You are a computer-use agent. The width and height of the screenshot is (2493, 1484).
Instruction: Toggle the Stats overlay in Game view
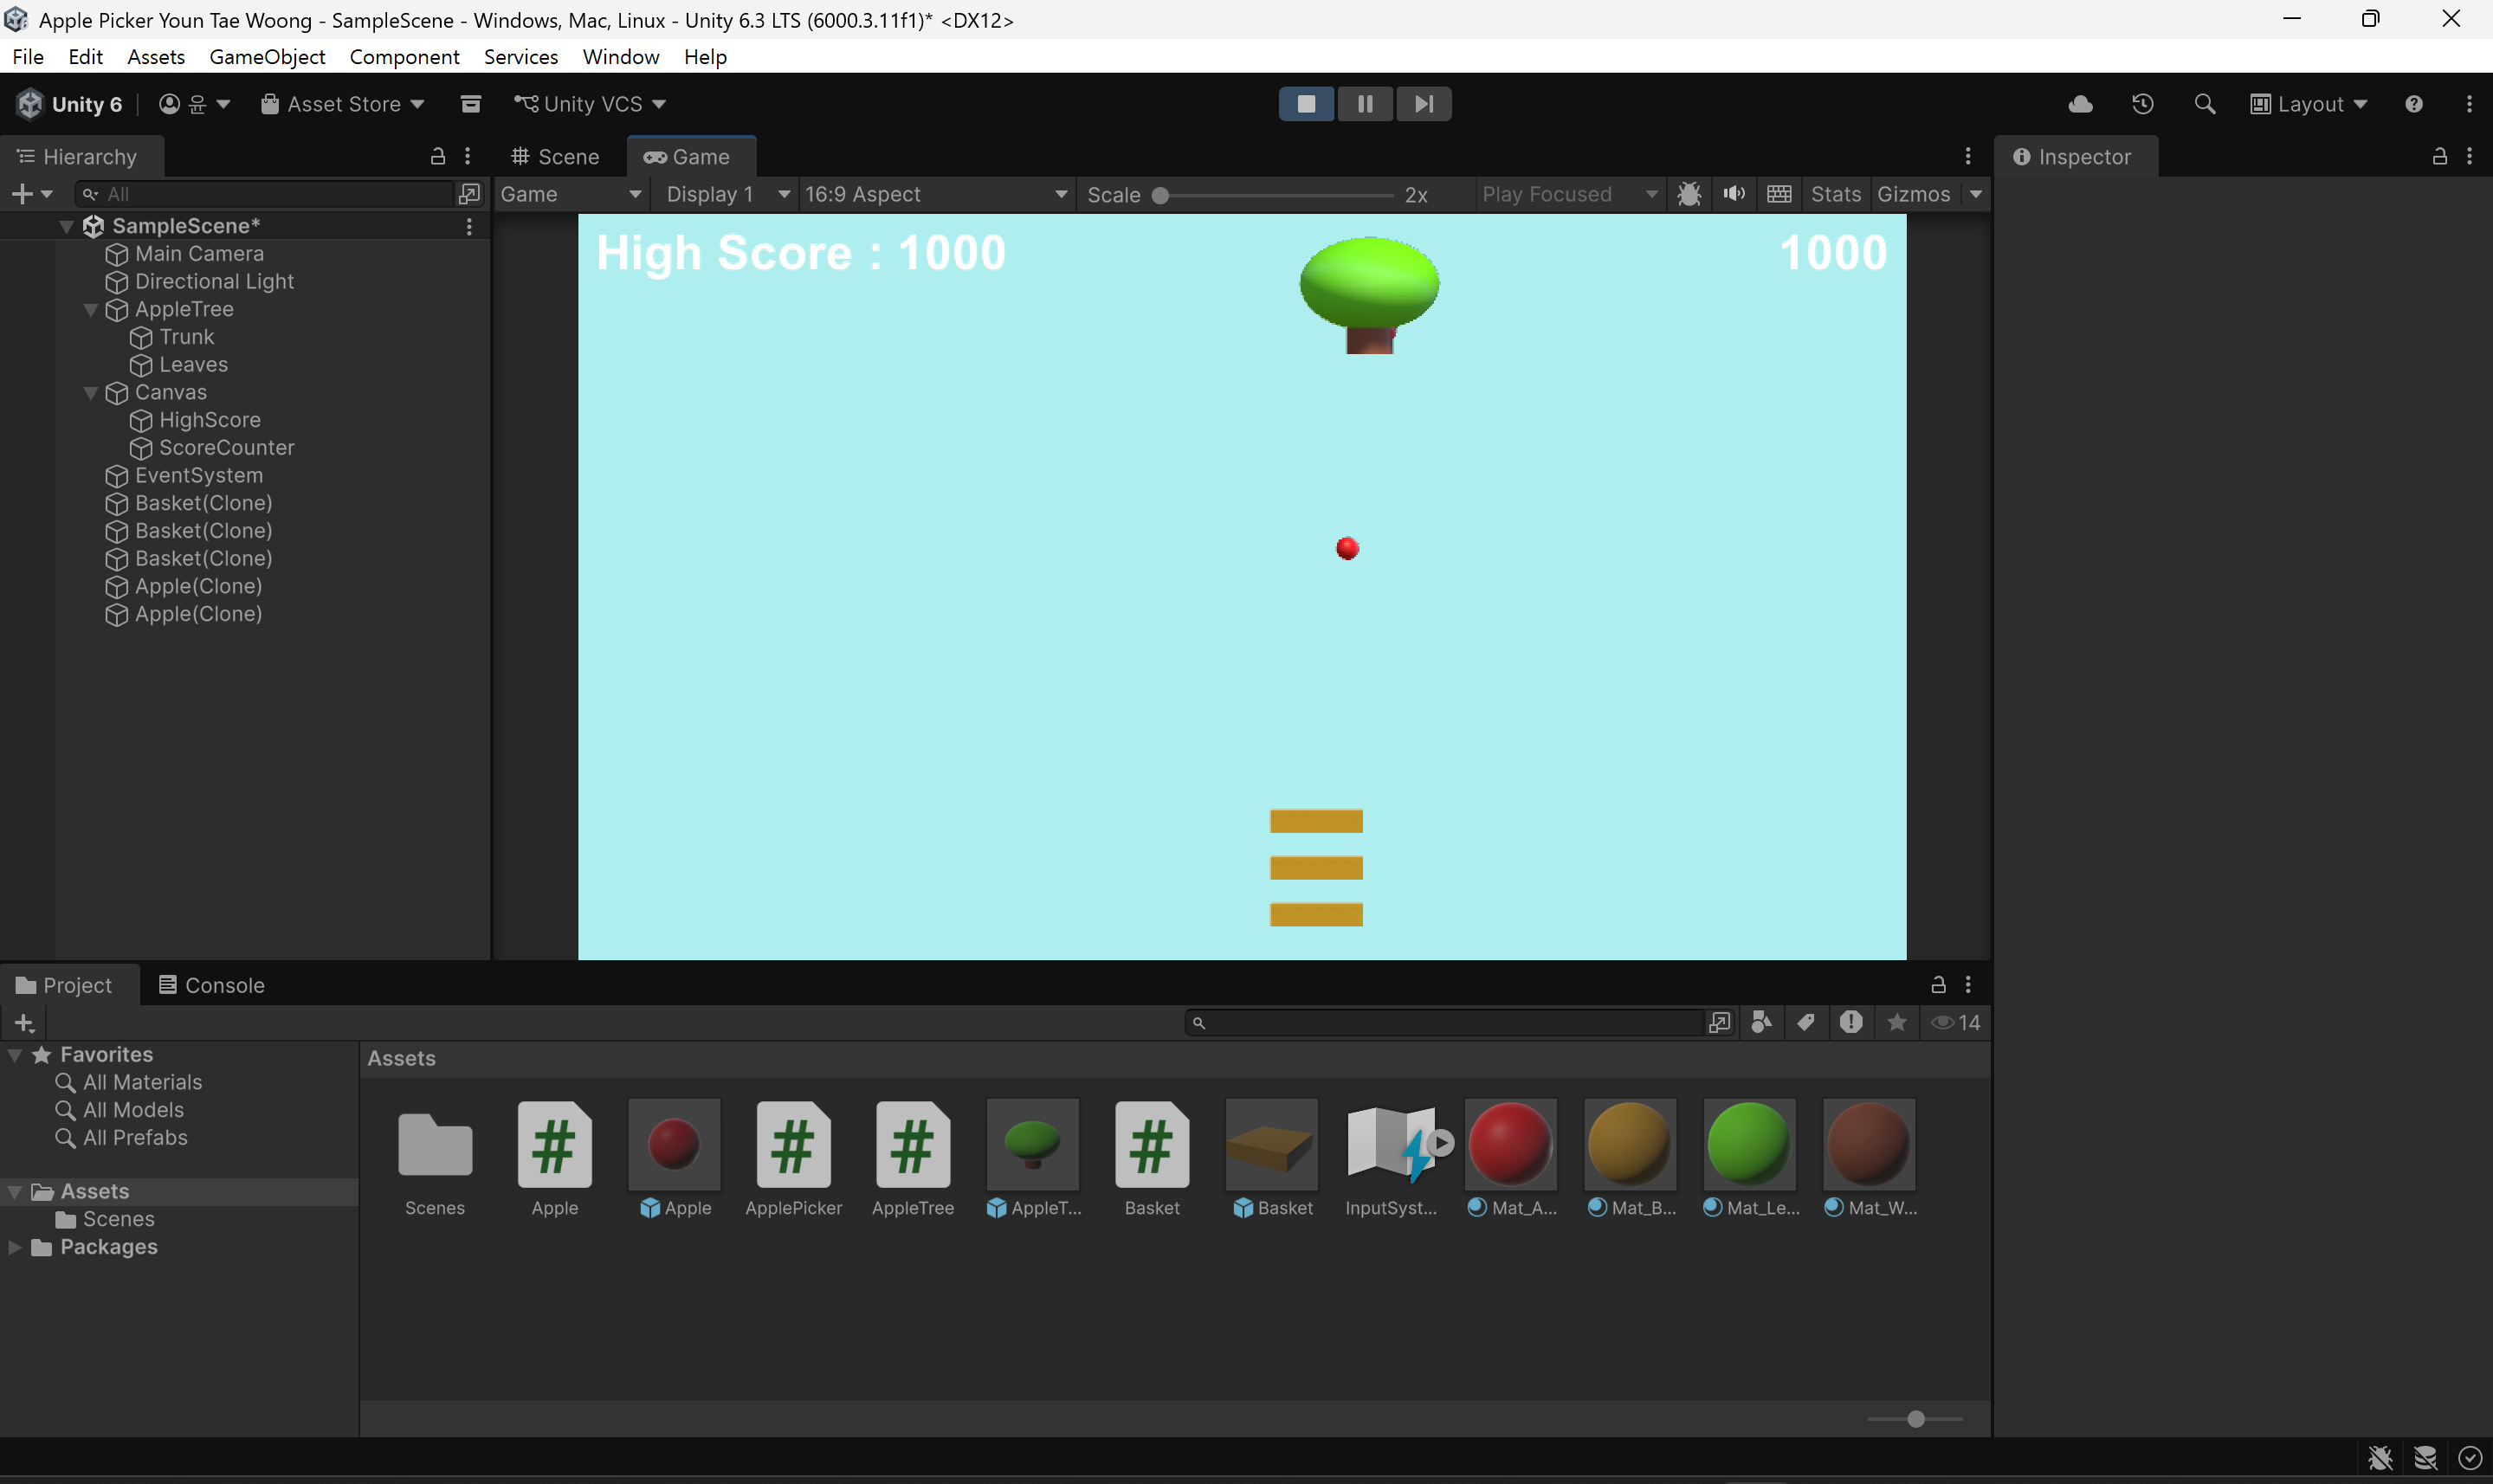[1836, 194]
